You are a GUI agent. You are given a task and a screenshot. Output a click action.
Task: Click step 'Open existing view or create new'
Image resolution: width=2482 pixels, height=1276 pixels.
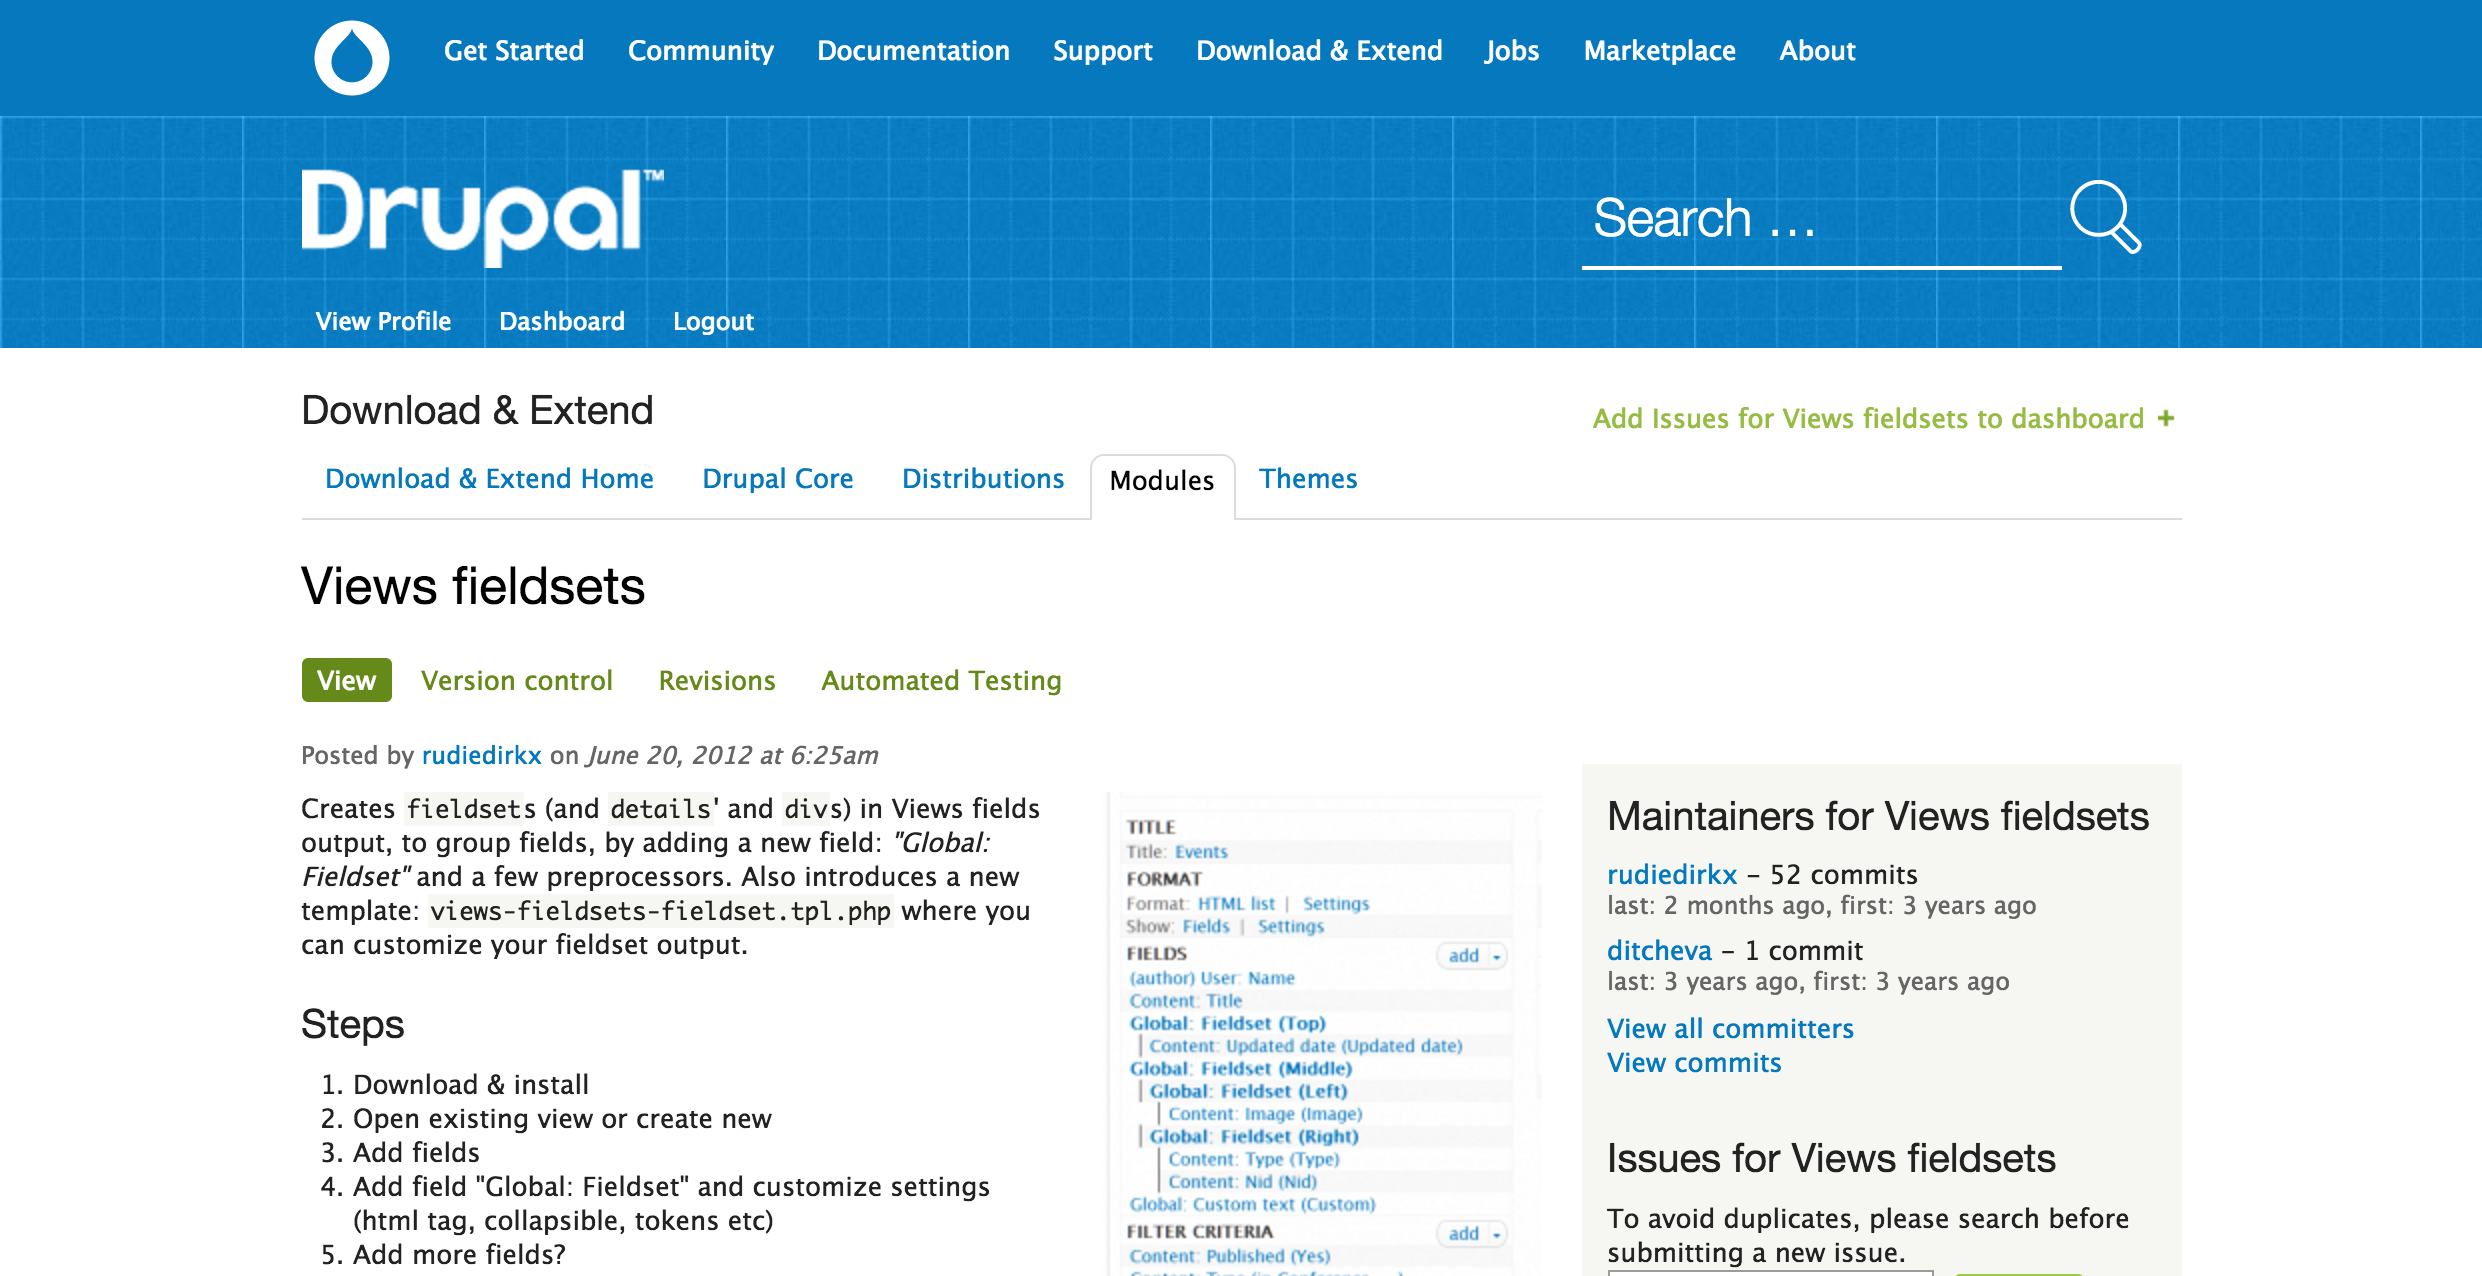click(x=562, y=1118)
